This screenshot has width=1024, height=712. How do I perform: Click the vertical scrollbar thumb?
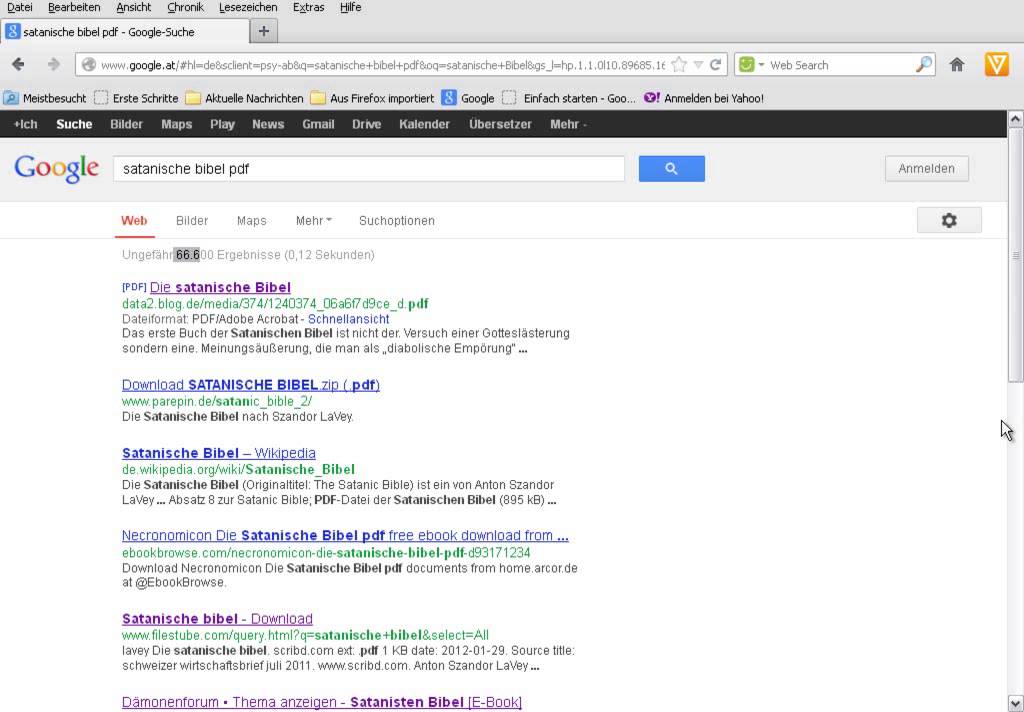[x=1016, y=255]
